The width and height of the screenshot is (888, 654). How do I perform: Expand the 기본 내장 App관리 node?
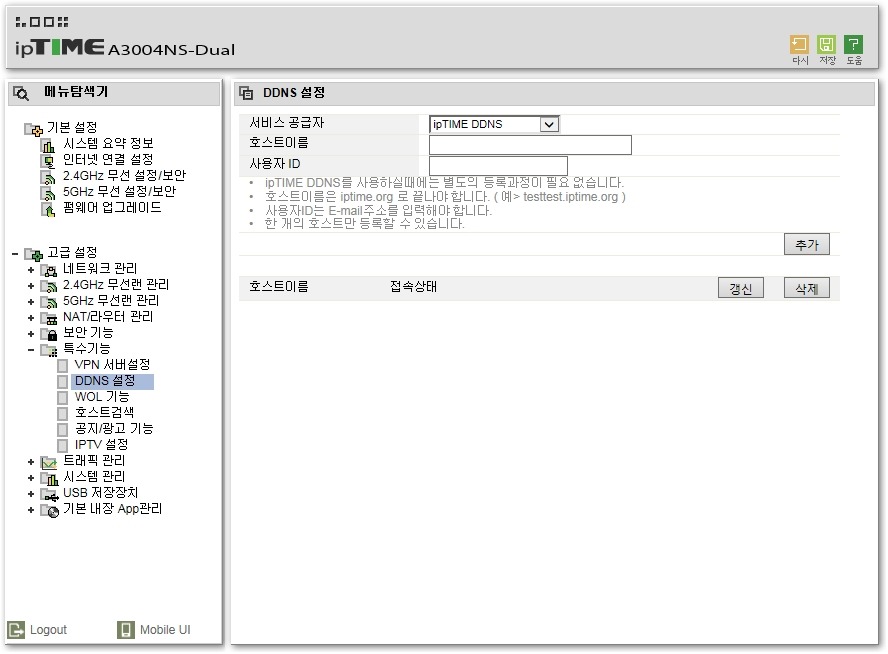pos(31,511)
